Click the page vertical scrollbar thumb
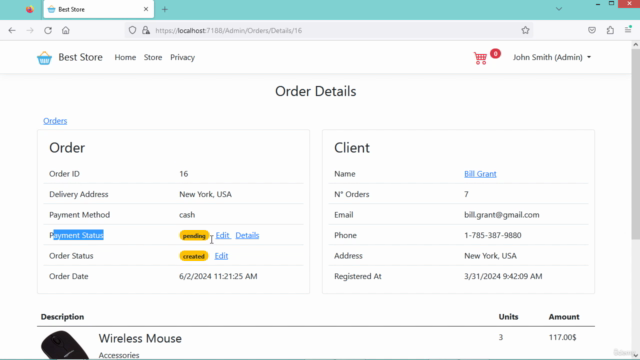 (x=636, y=143)
